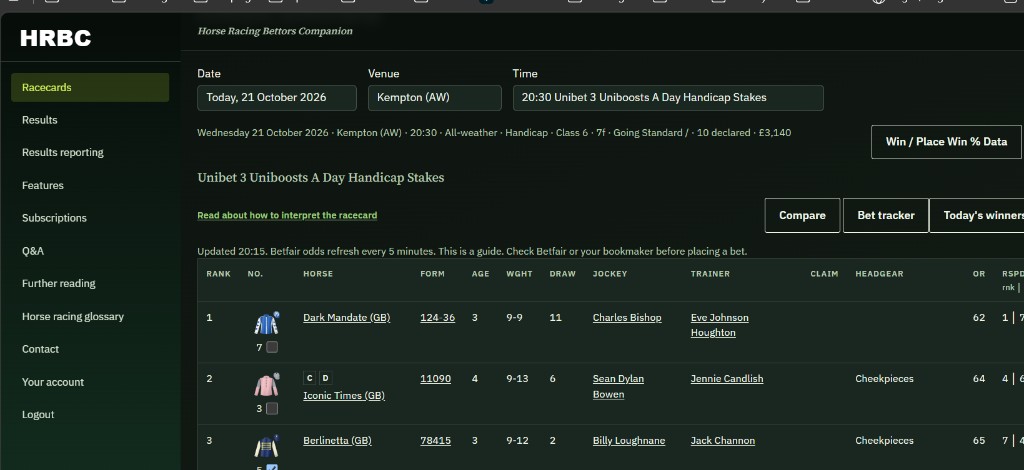Screen dimensions: 1024x470
Task: Click Berlinetta's official rating 65
Action: [x=979, y=441]
